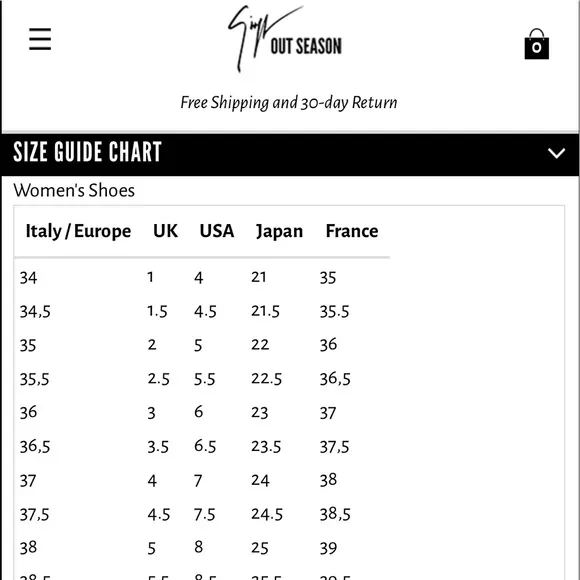Open the hamburger menu
The width and height of the screenshot is (580, 580).
click(40, 39)
